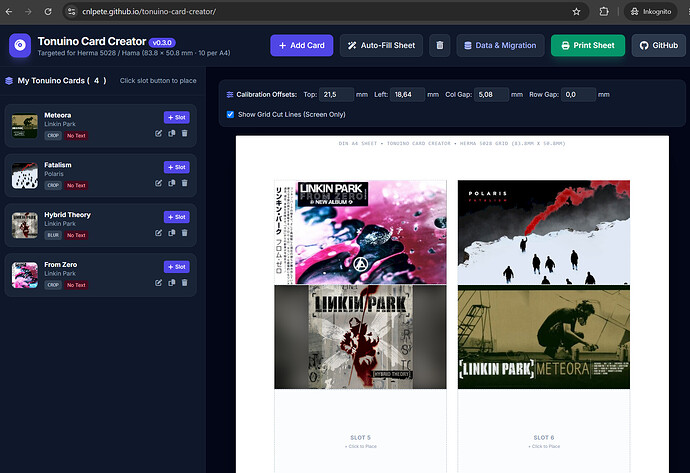The height and width of the screenshot is (473, 690).
Task: Place Fatalism using its + Slot button
Action: point(177,167)
